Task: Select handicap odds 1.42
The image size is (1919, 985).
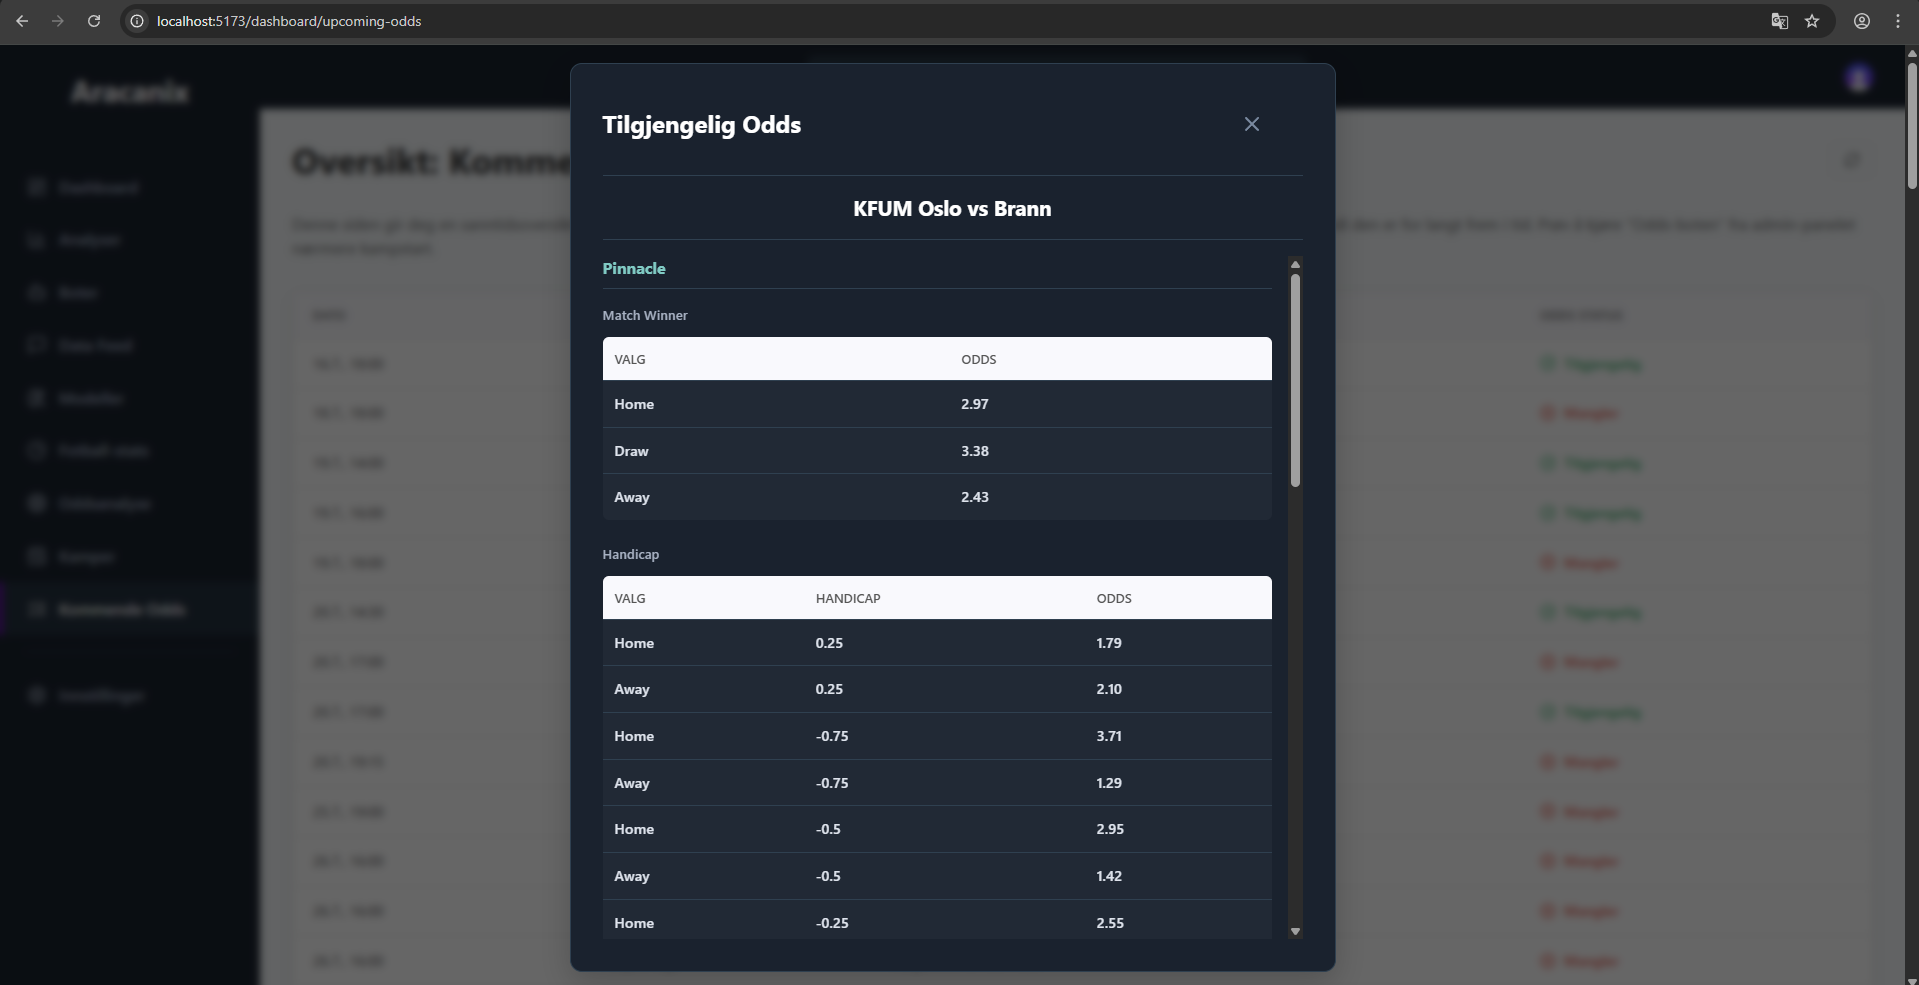Action: [1109, 876]
